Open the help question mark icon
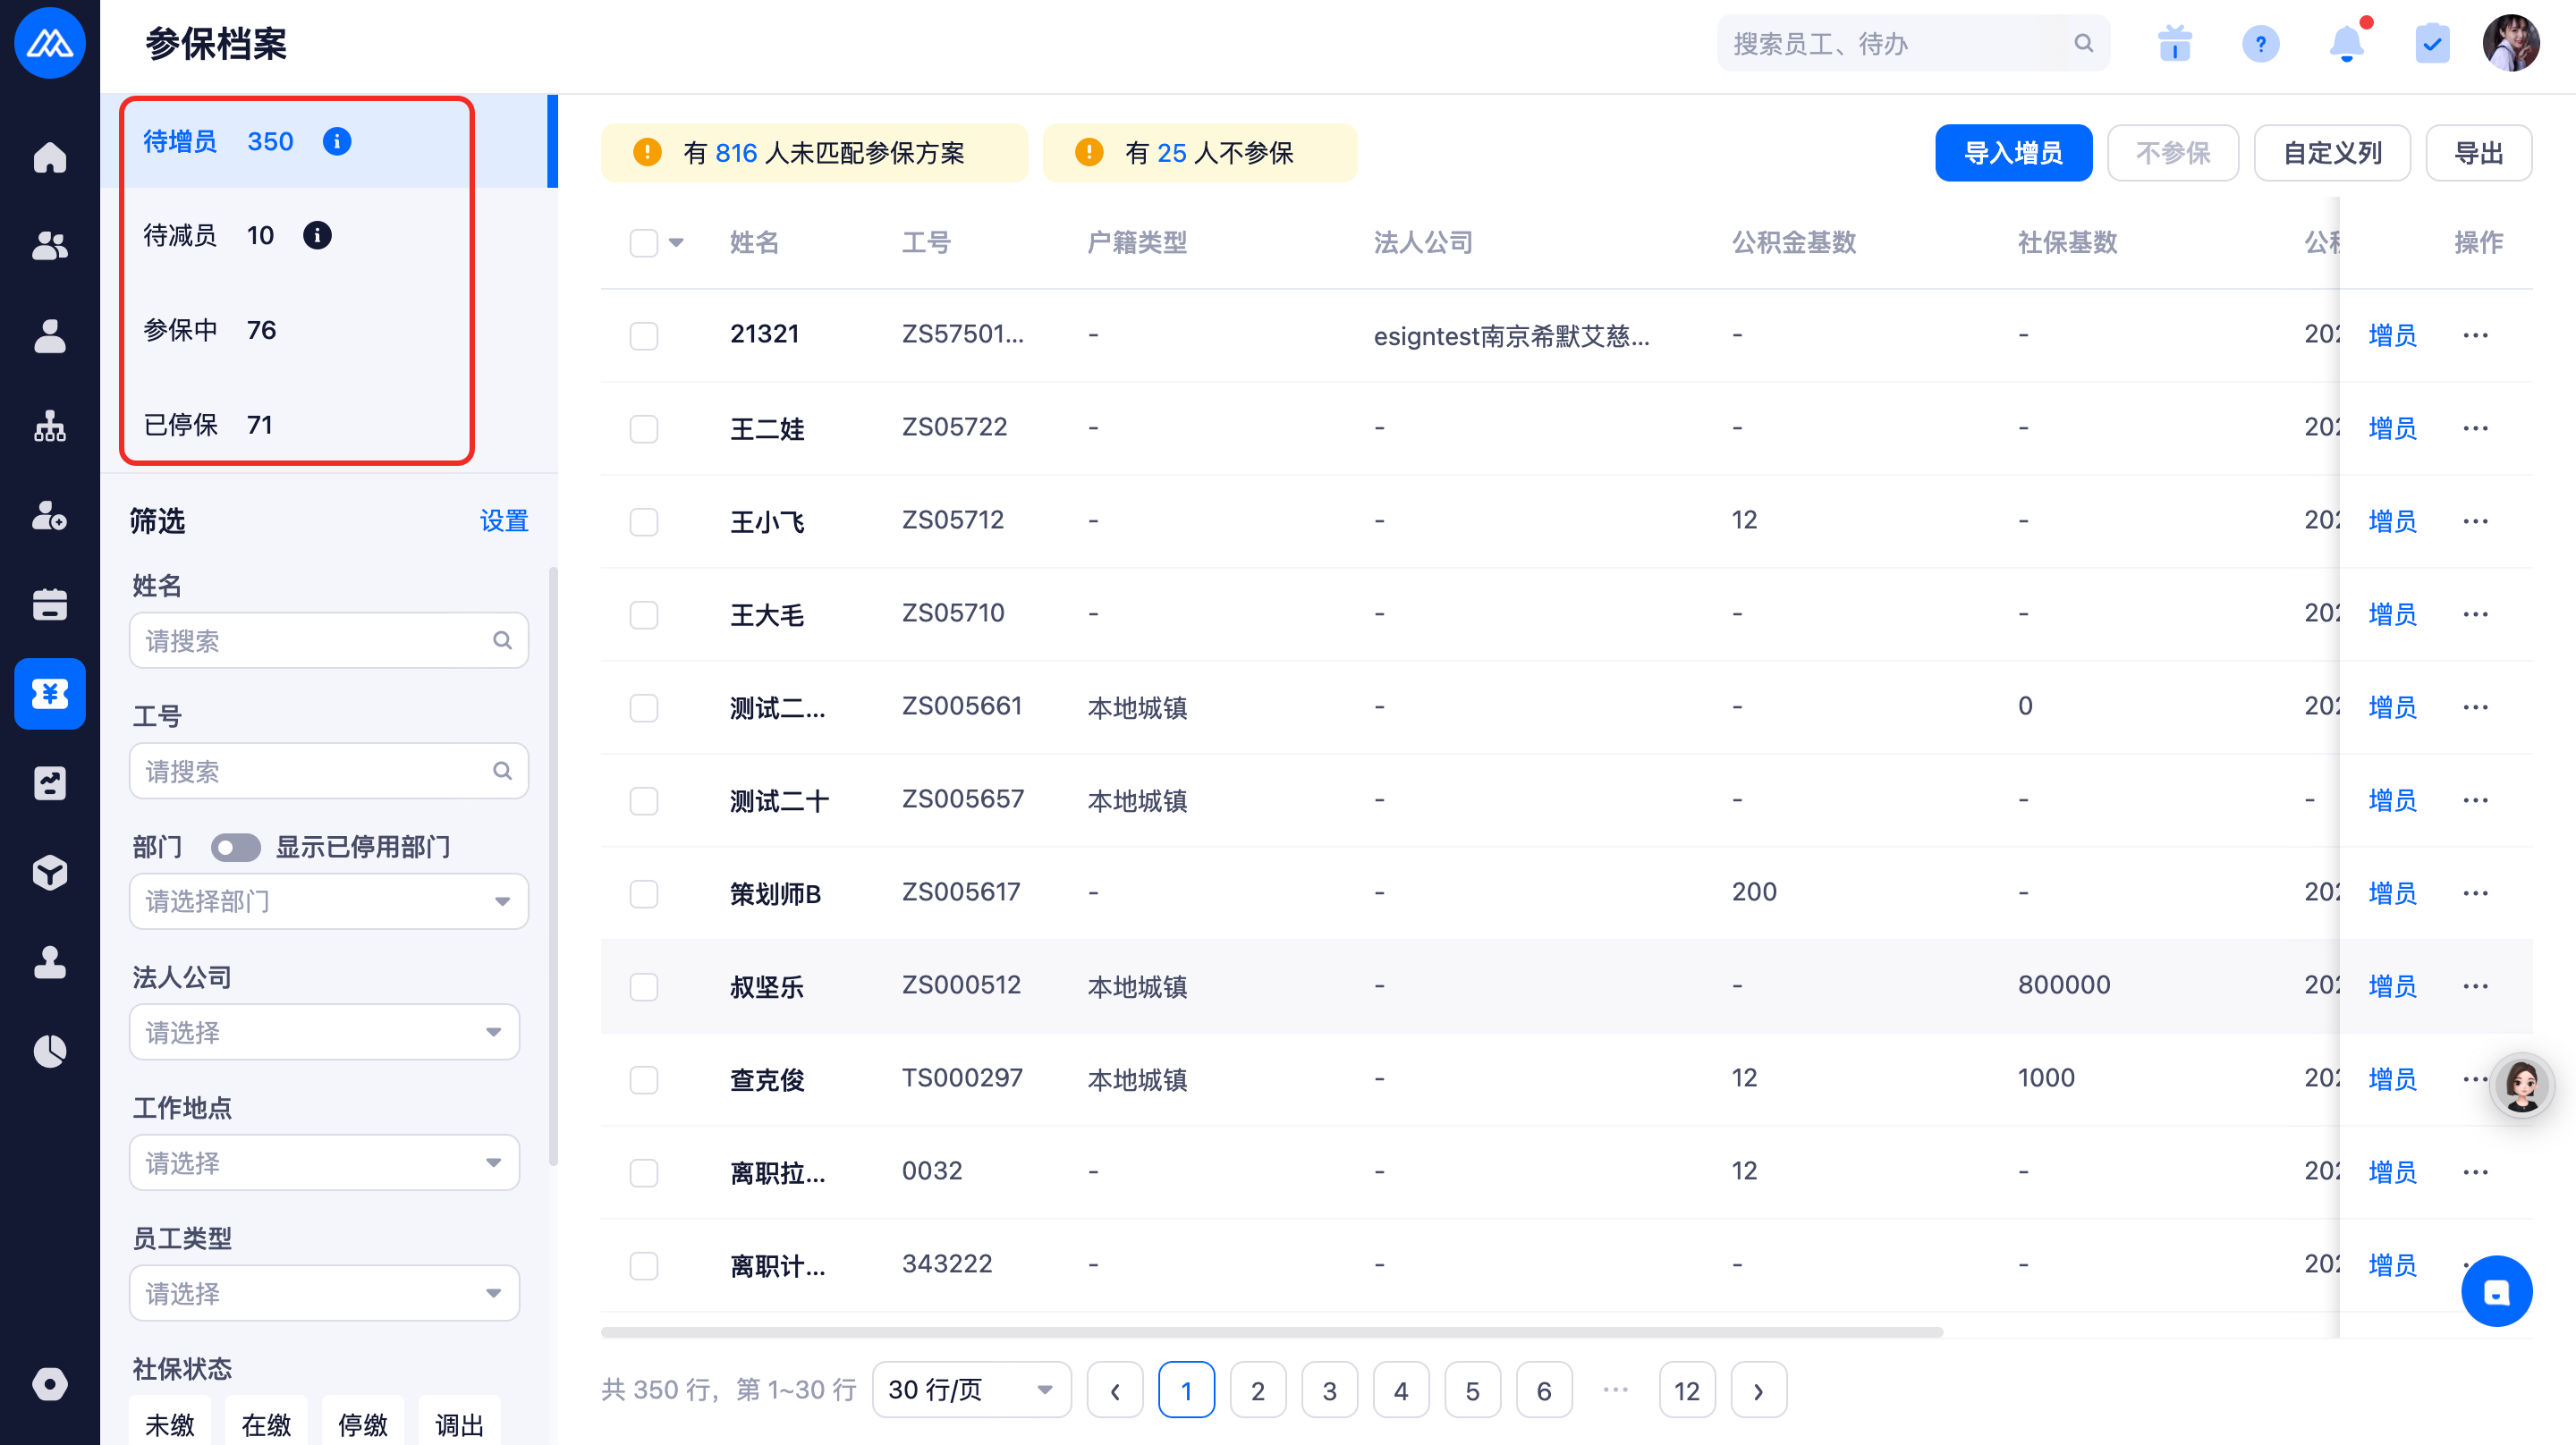Viewport: 2576px width, 1445px height. (2260, 44)
